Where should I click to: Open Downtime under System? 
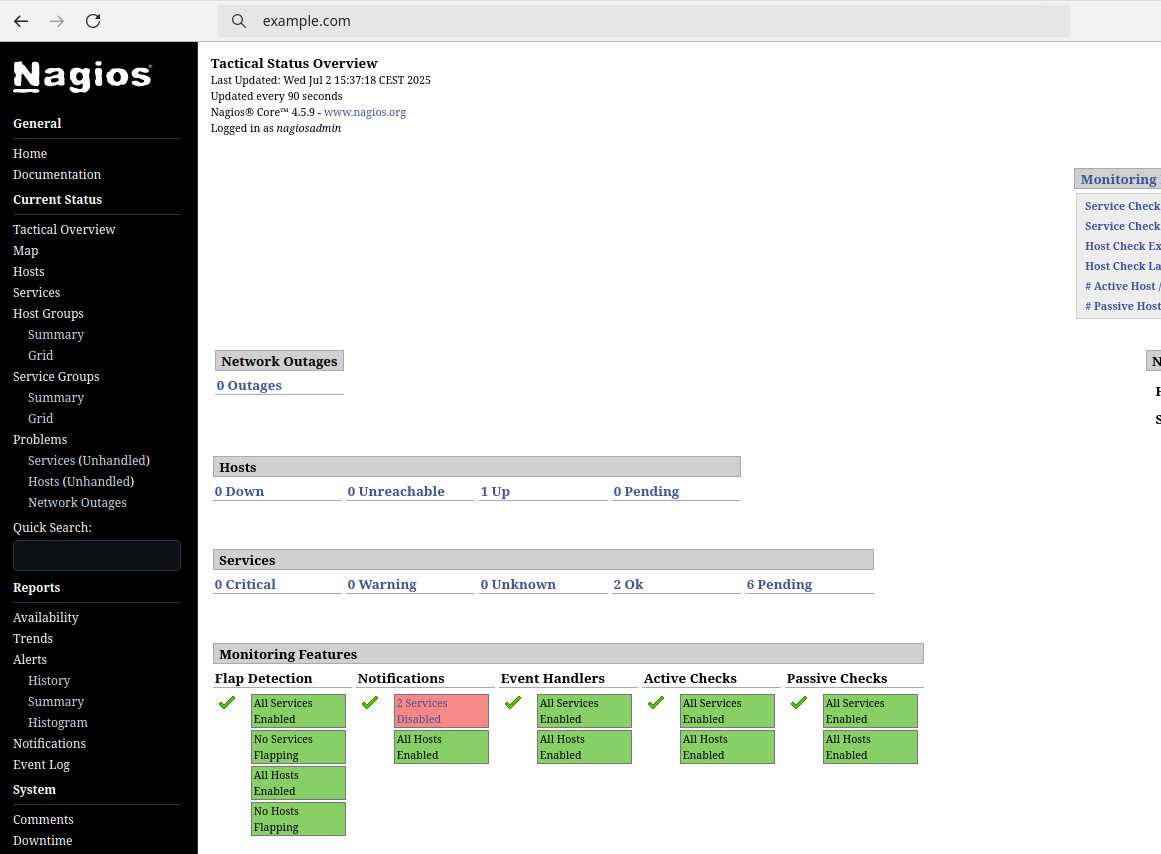pyautogui.click(x=42, y=841)
